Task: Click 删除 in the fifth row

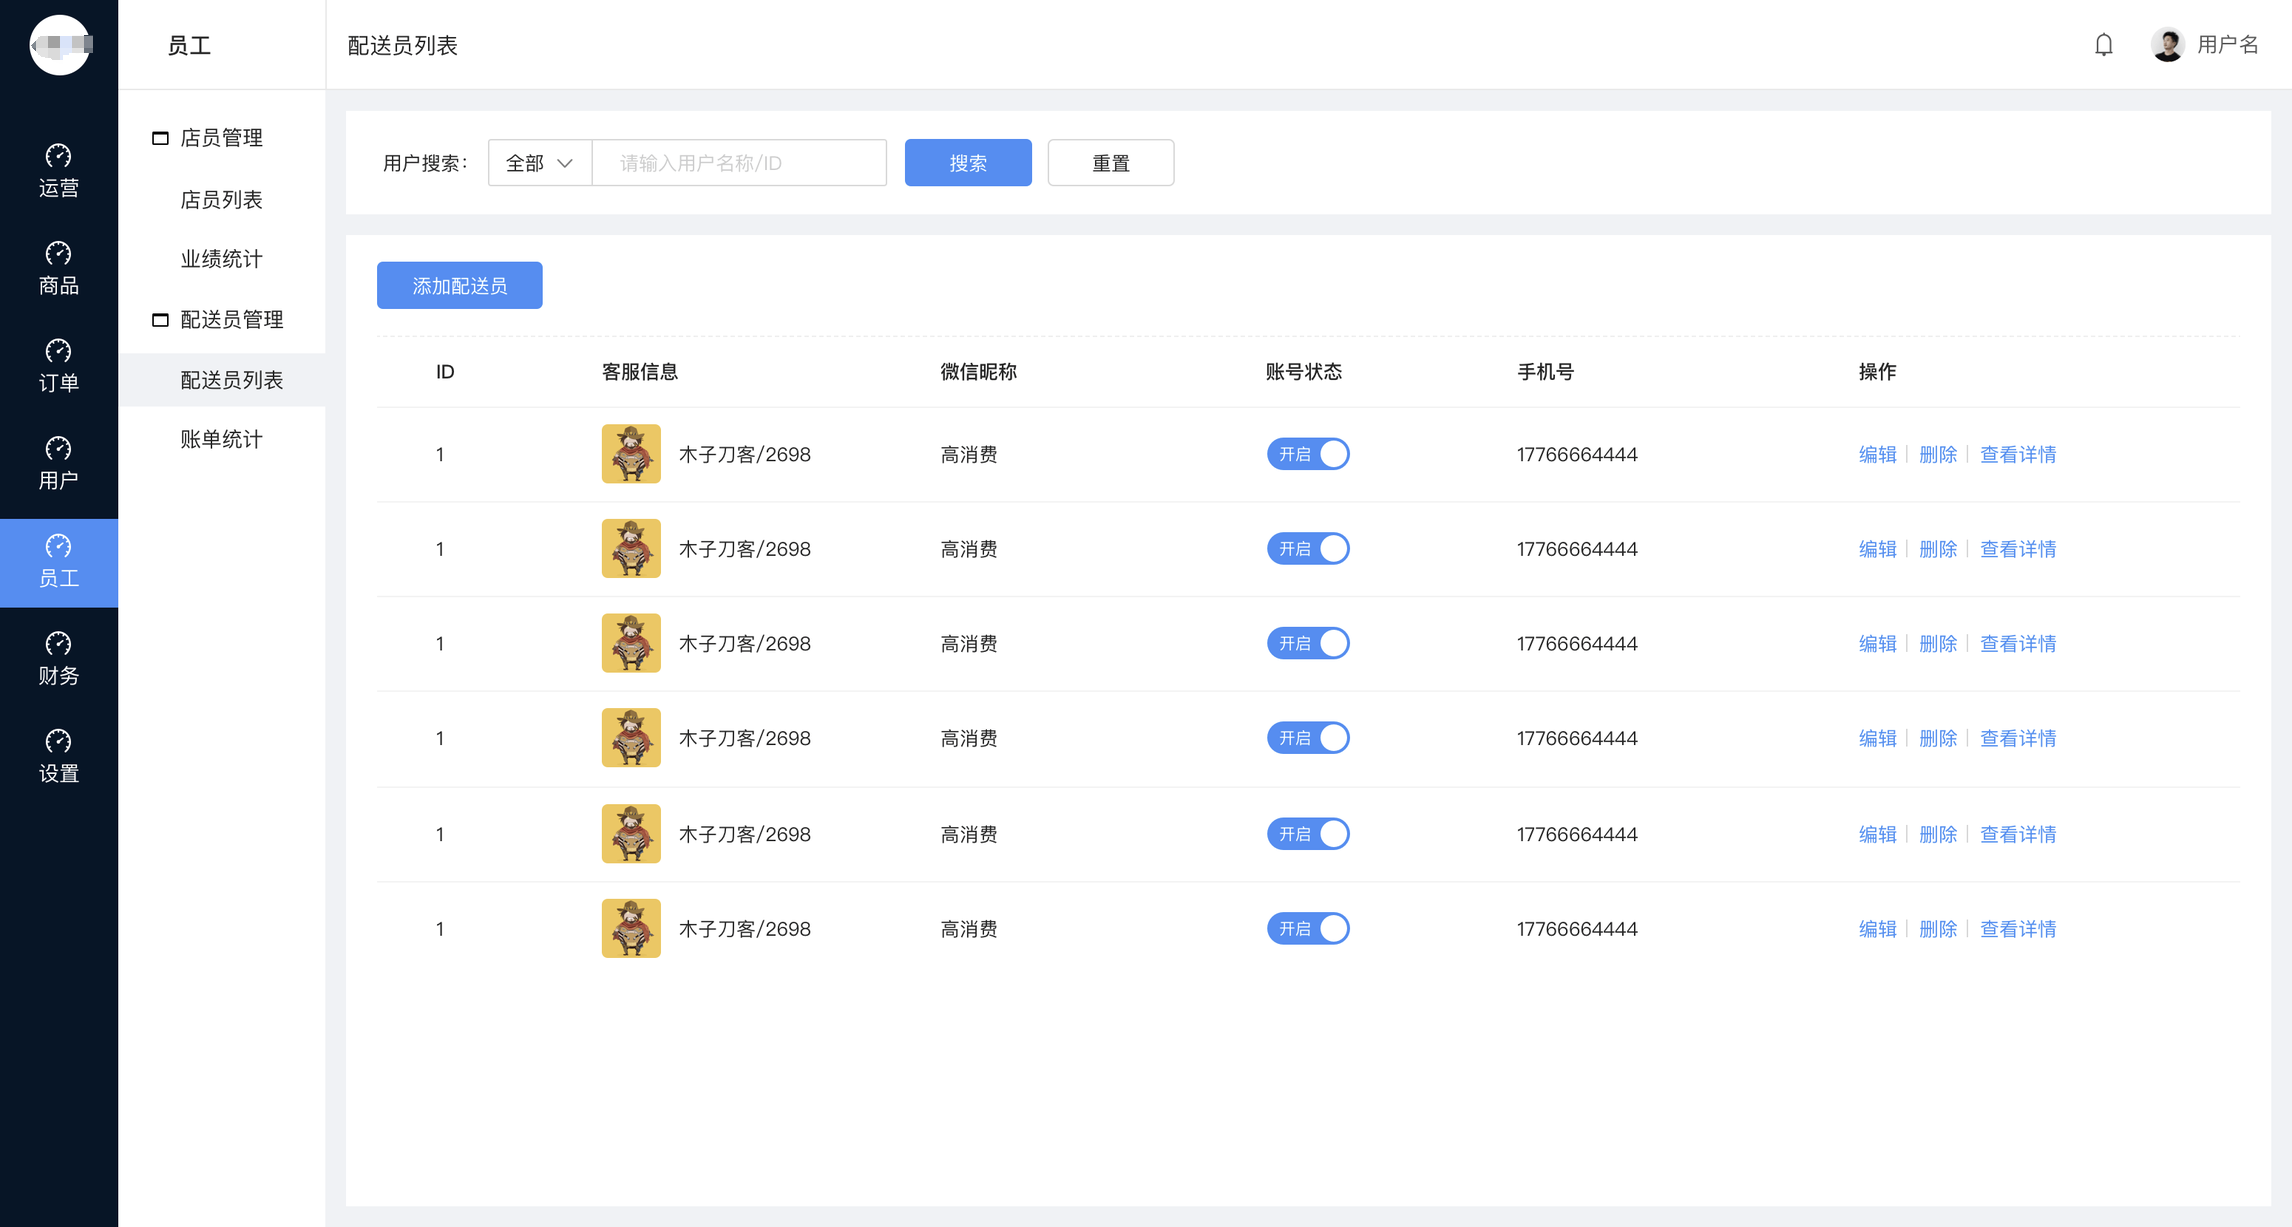Action: (x=1938, y=834)
